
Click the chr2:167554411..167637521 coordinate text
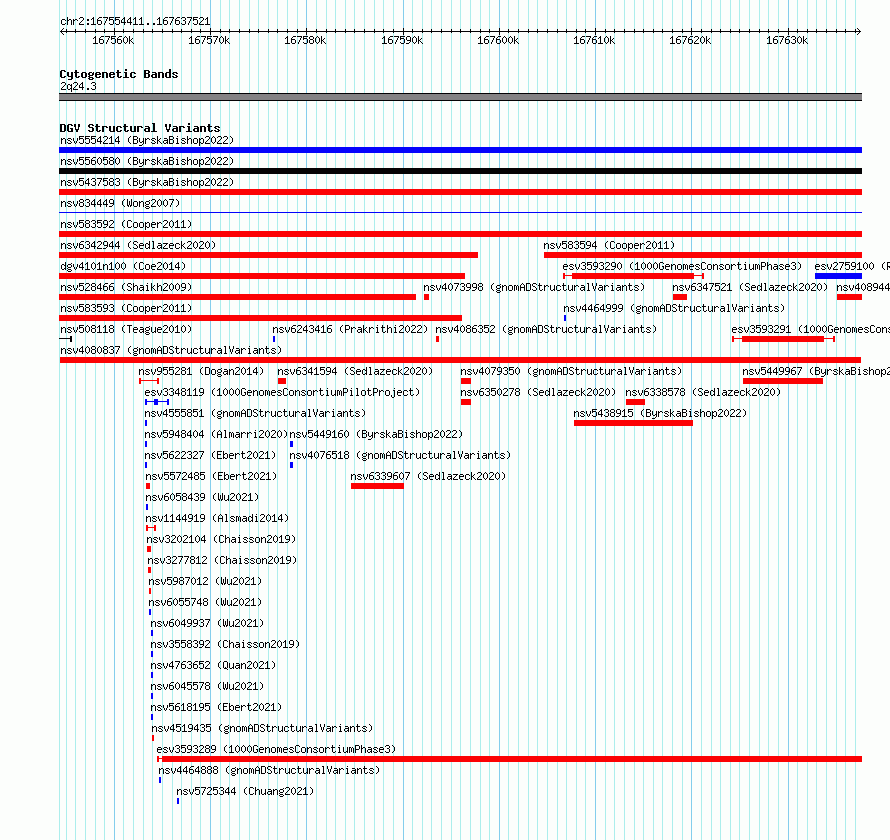point(135,21)
